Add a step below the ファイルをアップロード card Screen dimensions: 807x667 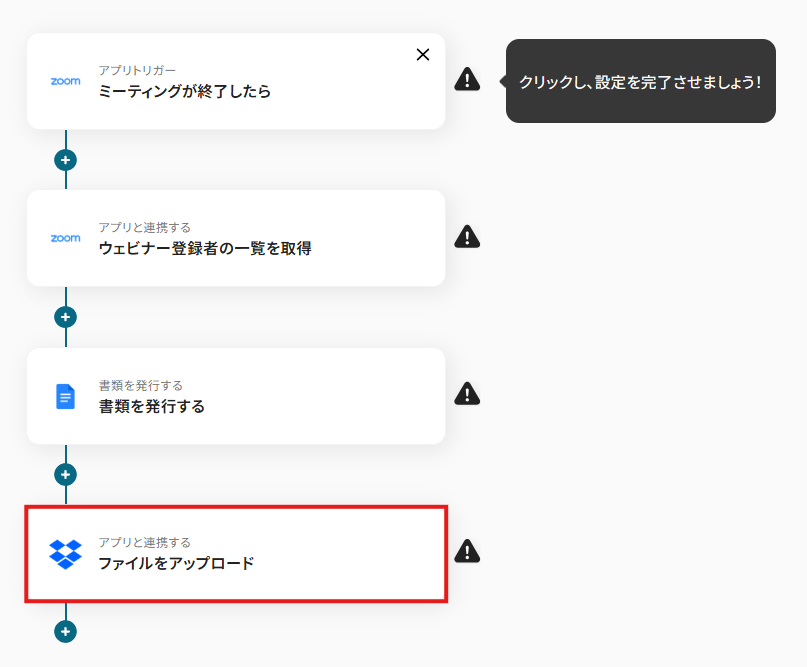[x=65, y=631]
